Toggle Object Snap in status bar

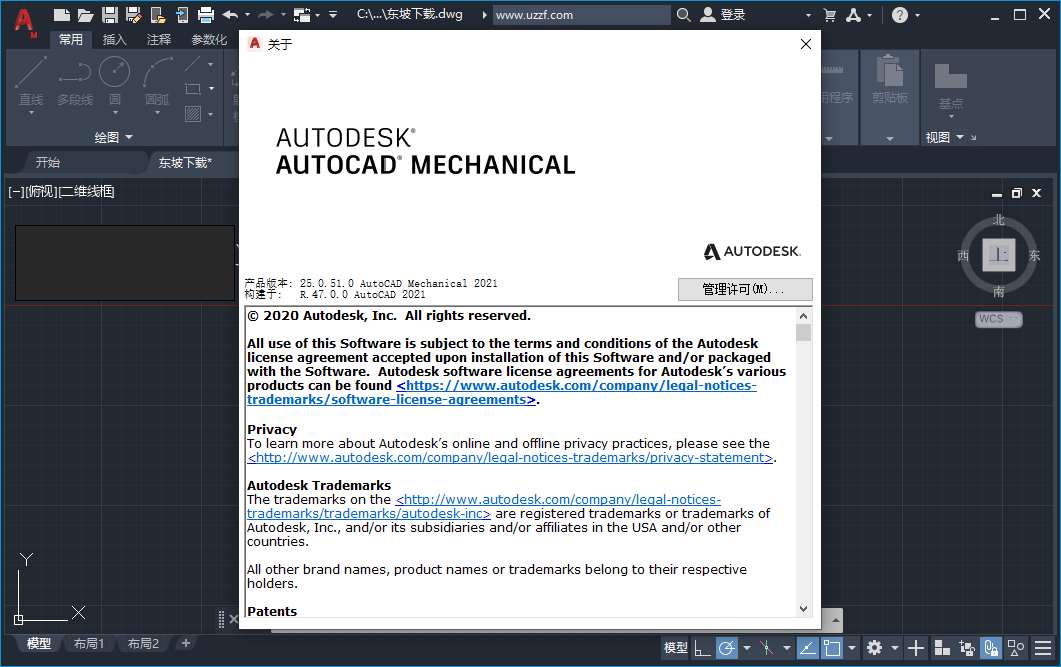coord(832,648)
